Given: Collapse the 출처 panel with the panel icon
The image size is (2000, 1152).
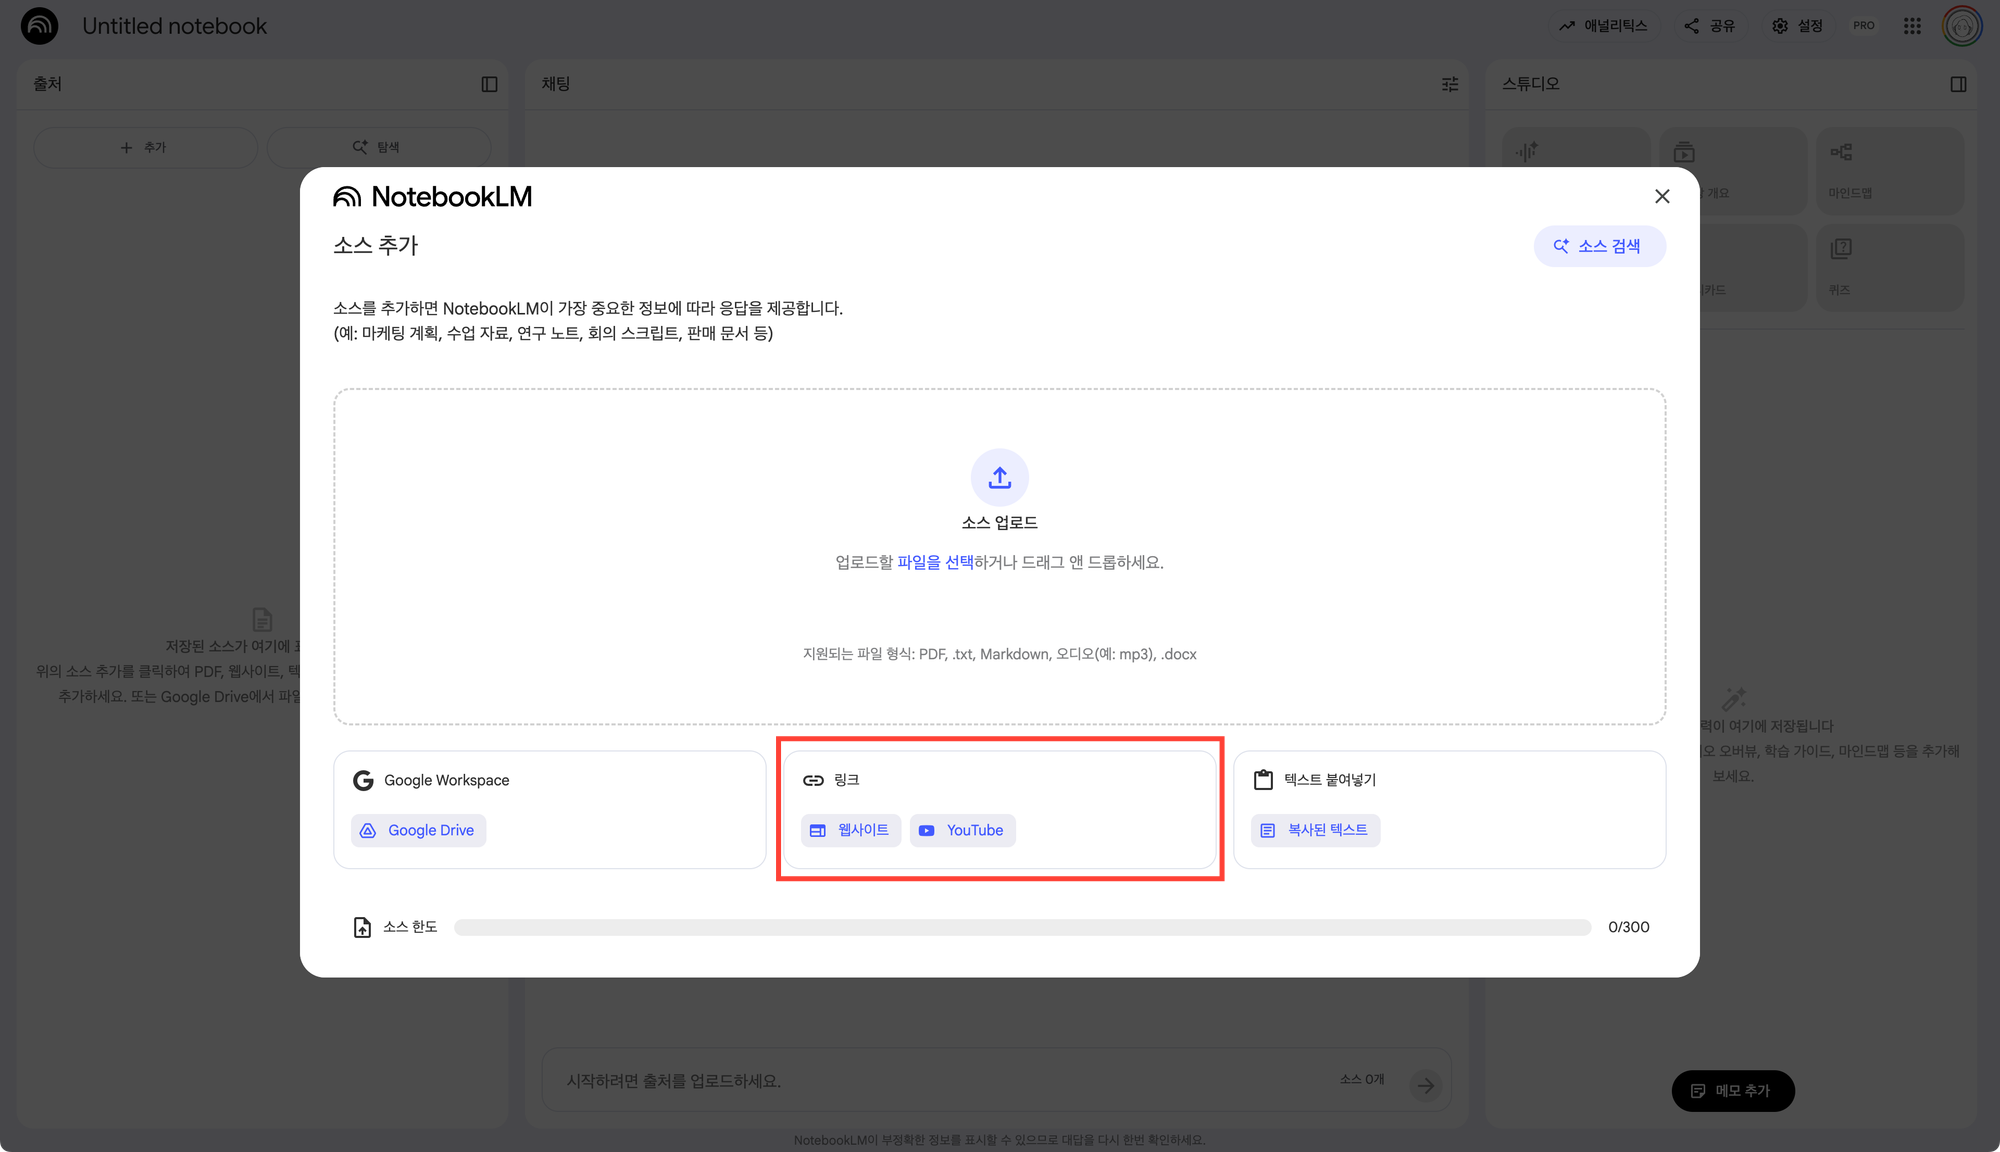Looking at the screenshot, I should click(489, 84).
